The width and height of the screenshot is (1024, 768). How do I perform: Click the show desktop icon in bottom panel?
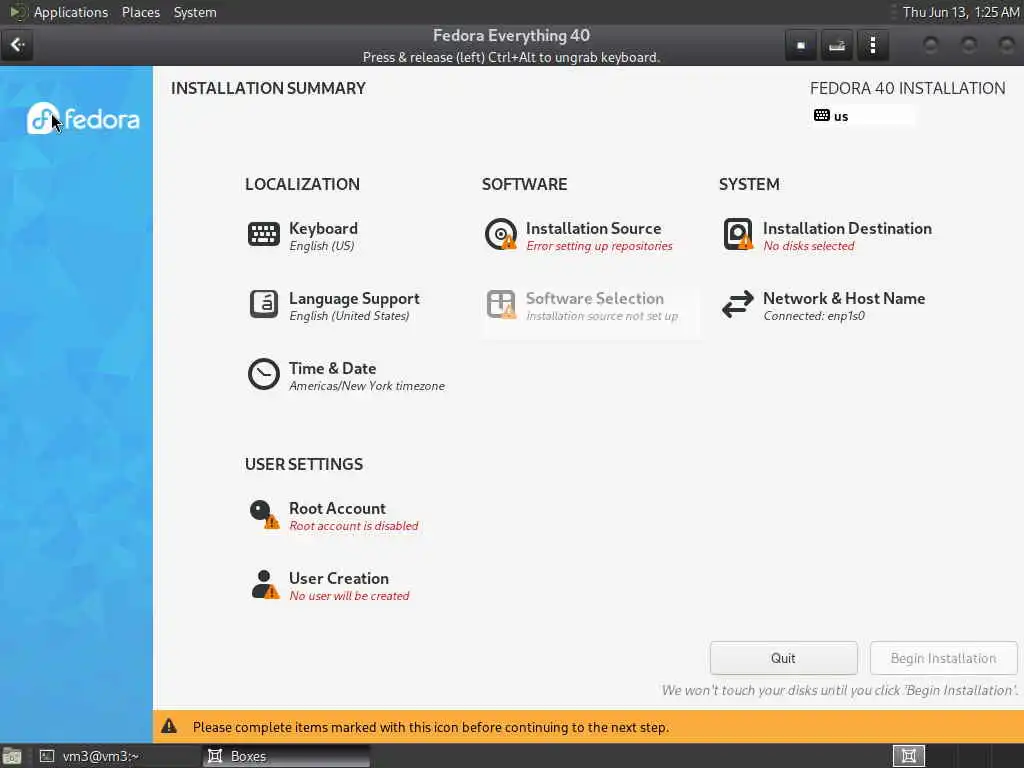click(11, 756)
